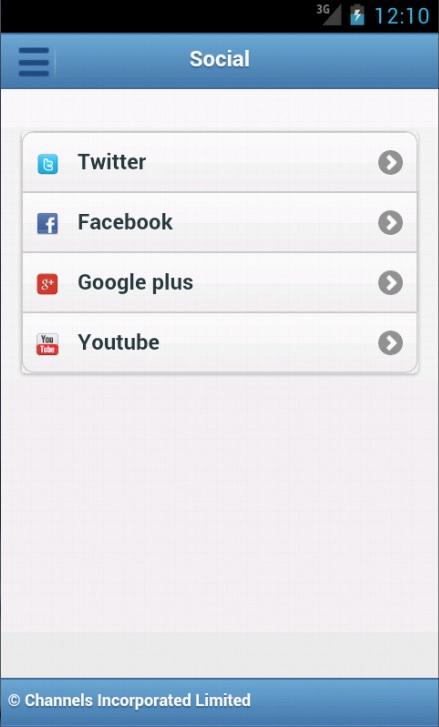Tap the Facebook logo icon

(x=47, y=223)
